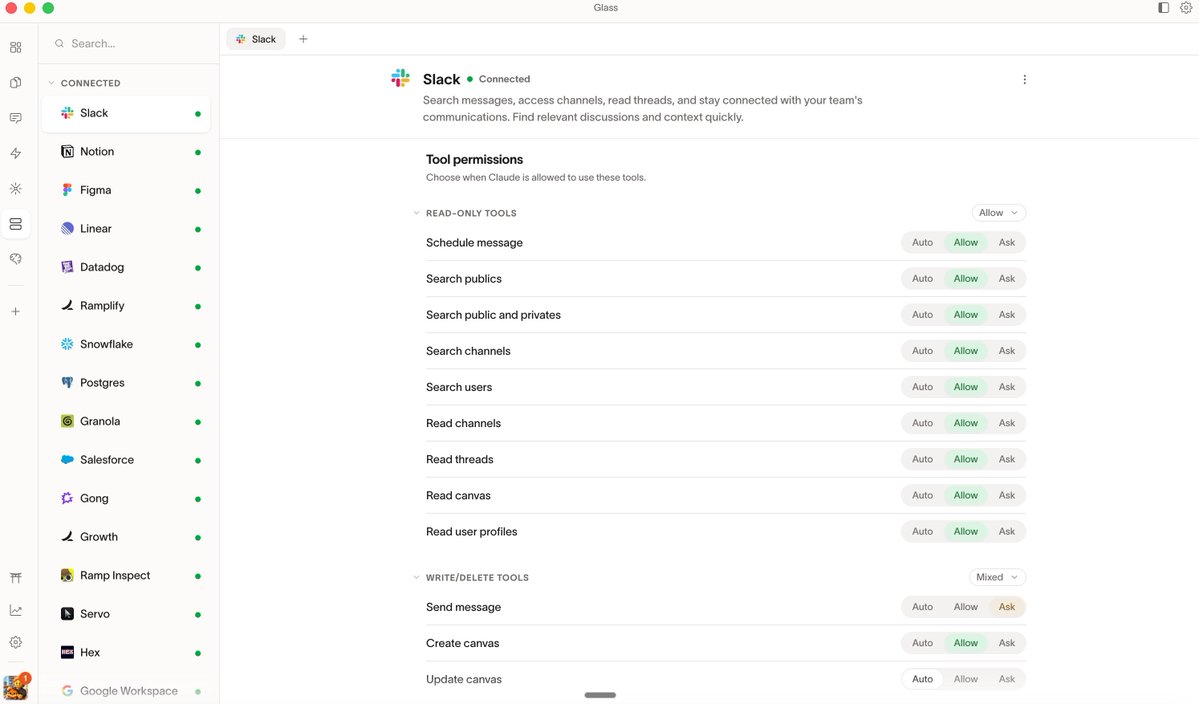
Task: Click the three-dot menu beside Slack Connected
Action: pos(1024,80)
